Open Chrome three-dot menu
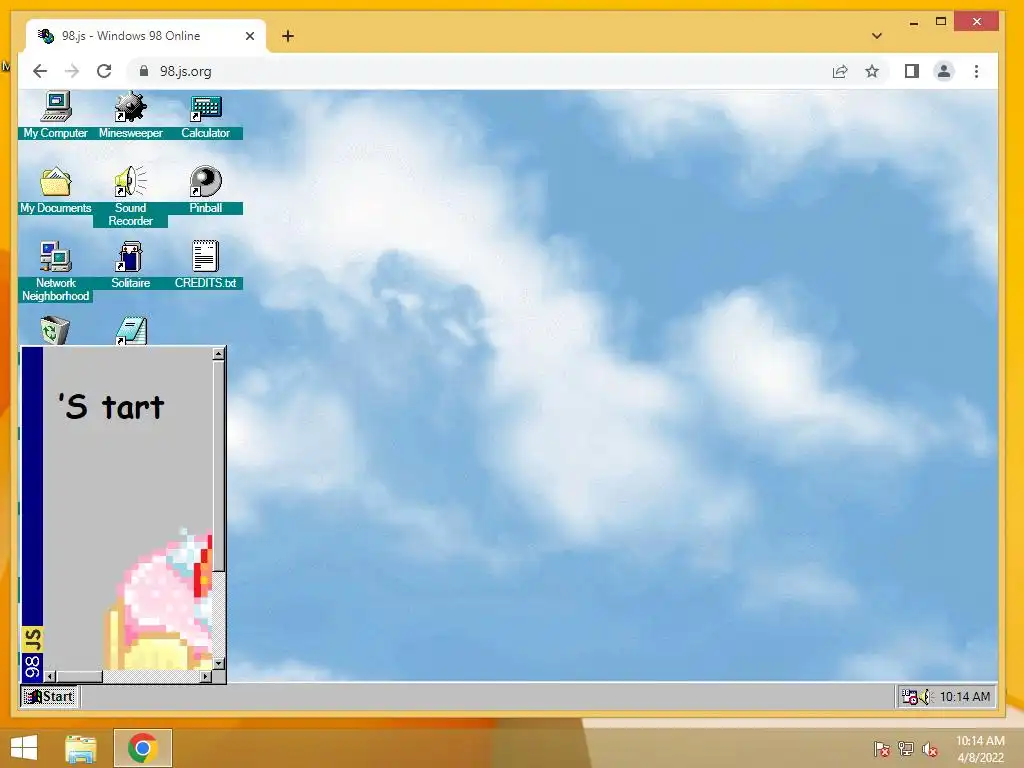This screenshot has width=1024, height=768. [976, 71]
